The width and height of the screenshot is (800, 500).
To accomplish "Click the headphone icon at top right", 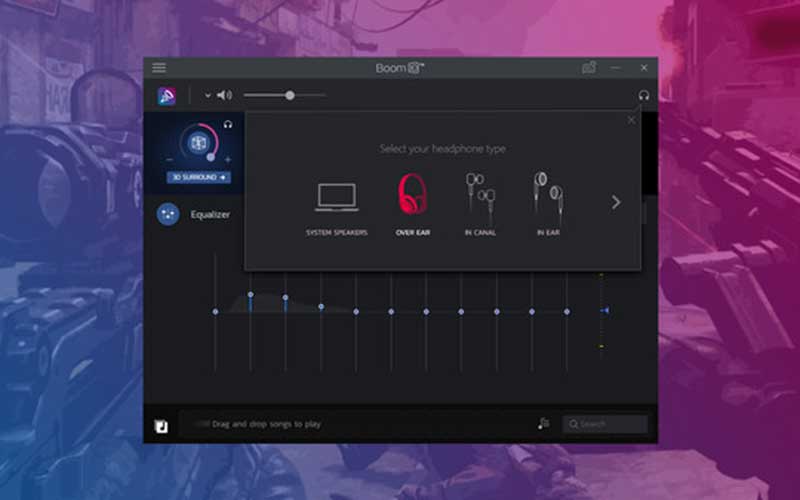I will tap(643, 96).
